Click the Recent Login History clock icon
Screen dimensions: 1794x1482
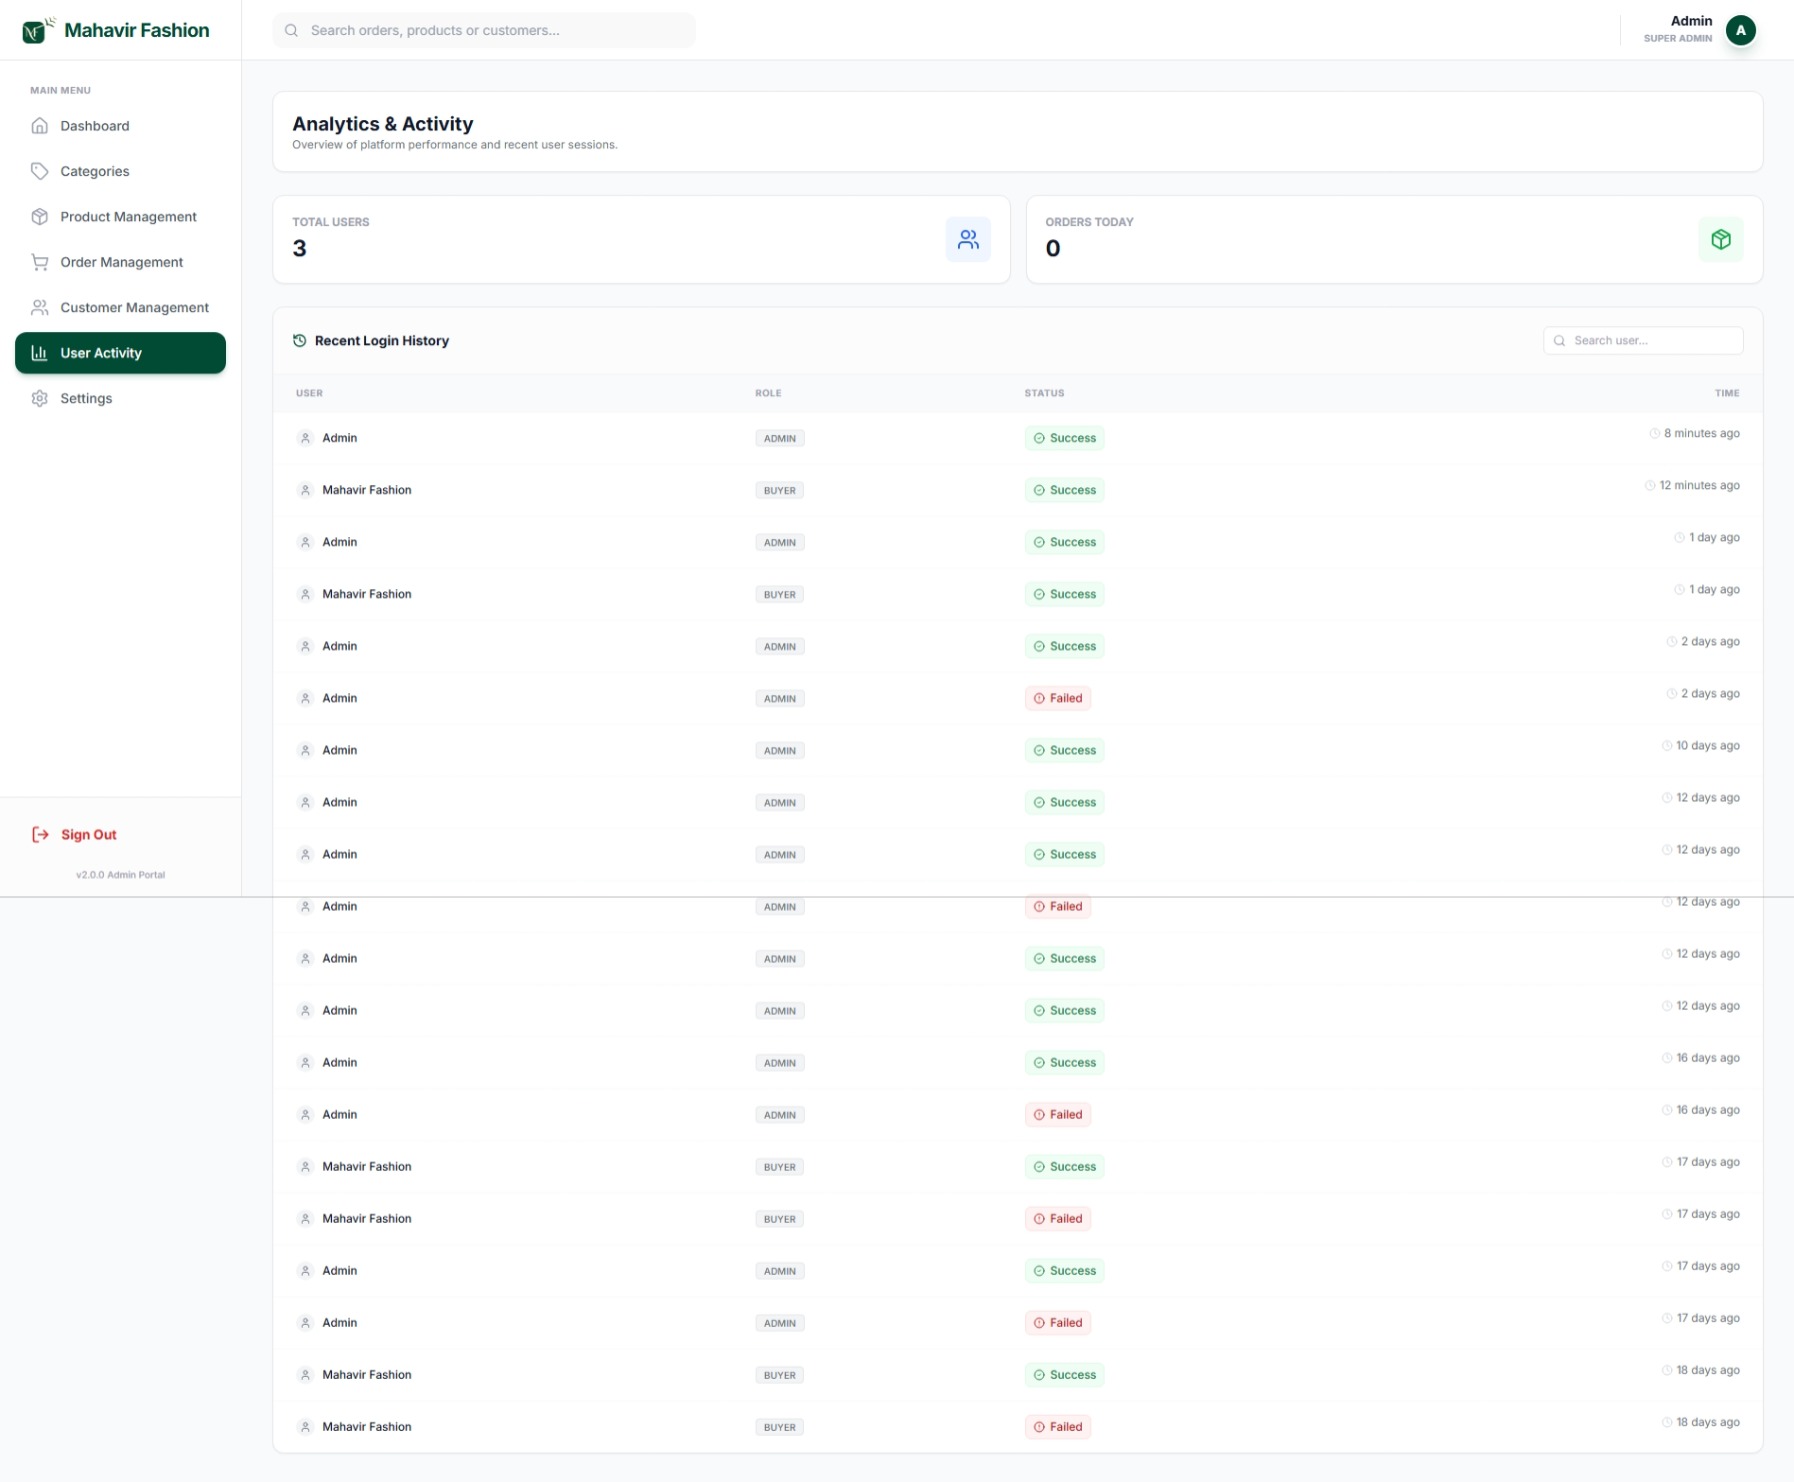299,341
